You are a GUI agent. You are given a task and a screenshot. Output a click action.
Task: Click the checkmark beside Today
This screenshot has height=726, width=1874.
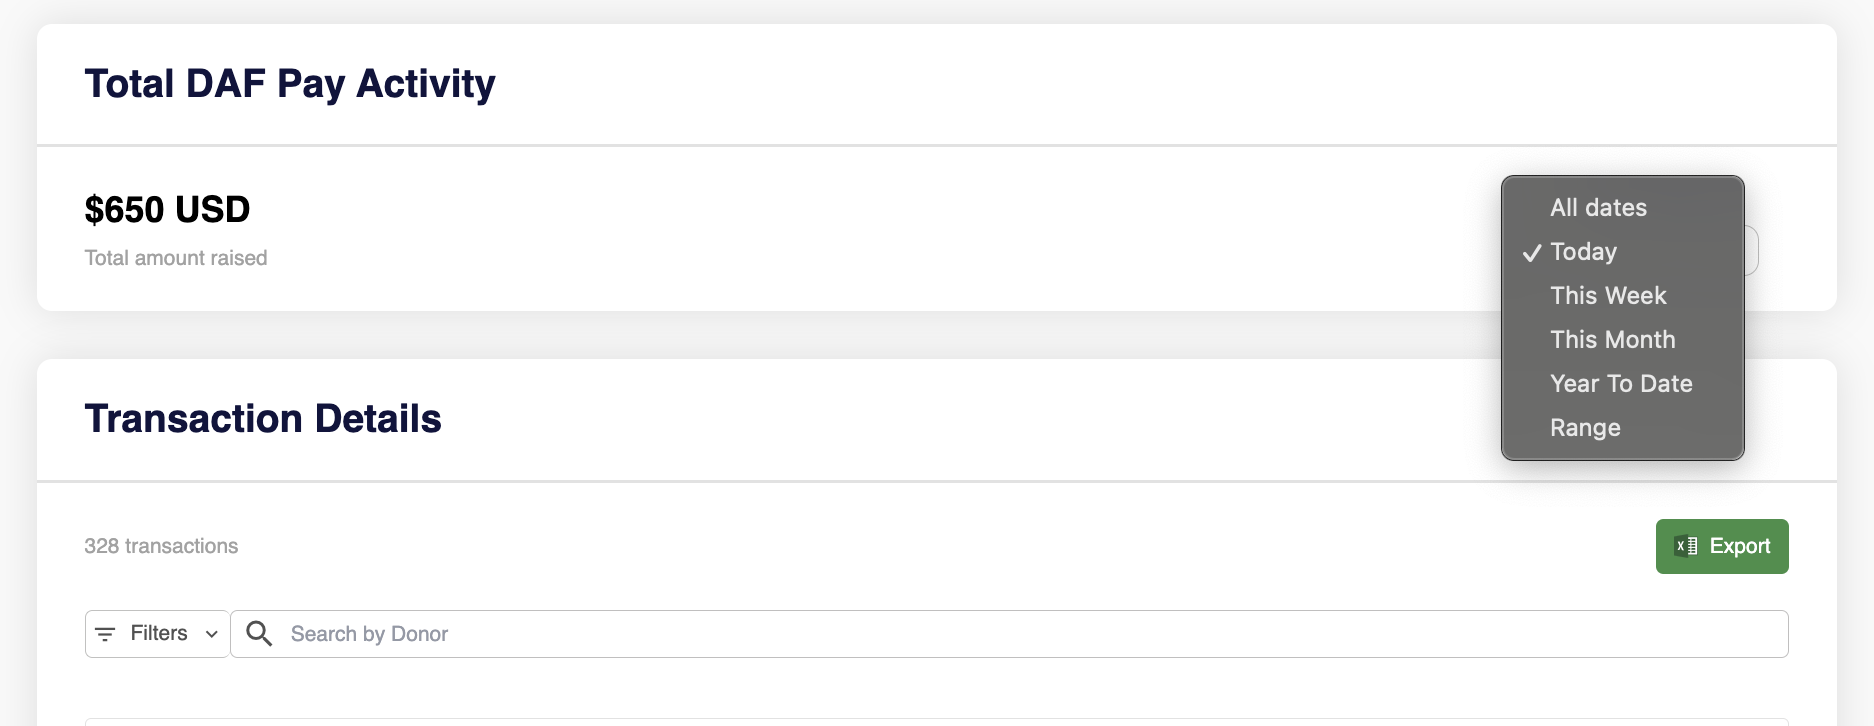pos(1532,253)
